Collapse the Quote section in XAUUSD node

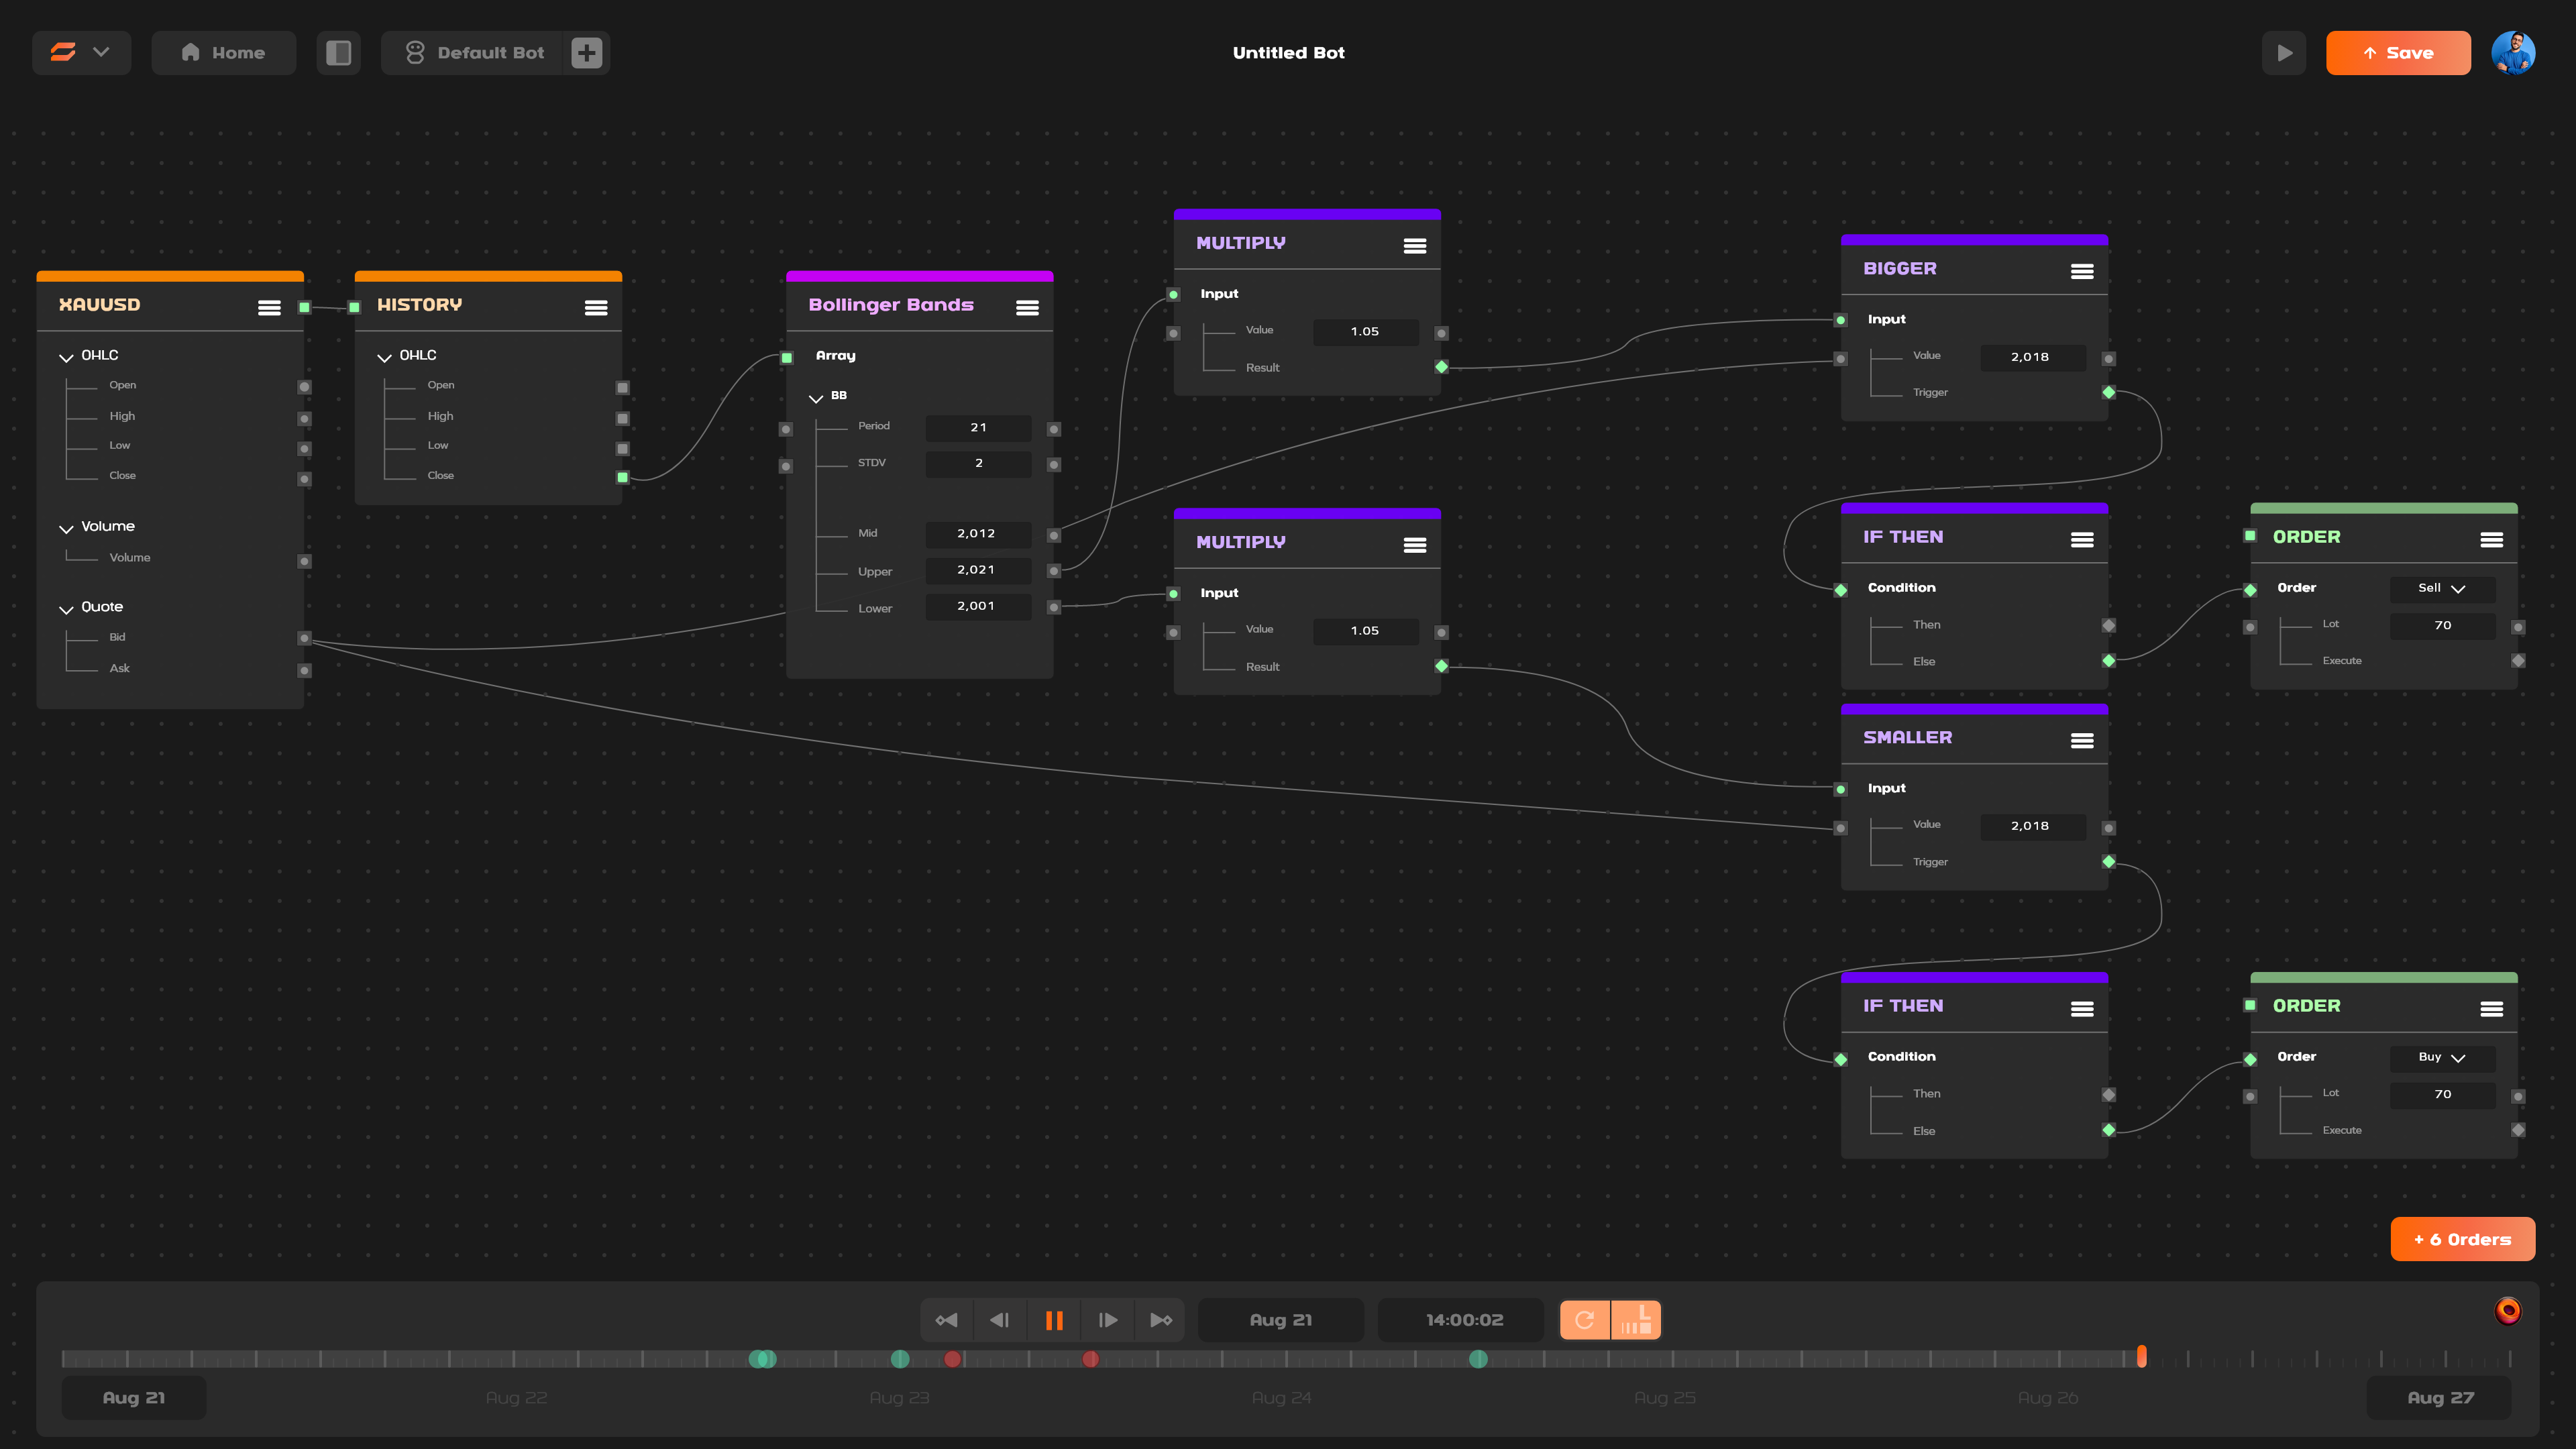(x=66, y=609)
